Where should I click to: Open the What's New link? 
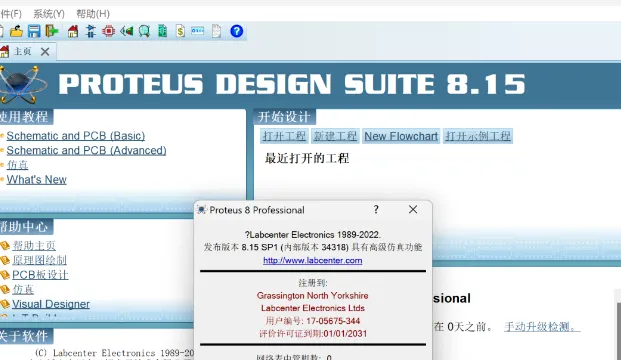(x=36, y=179)
